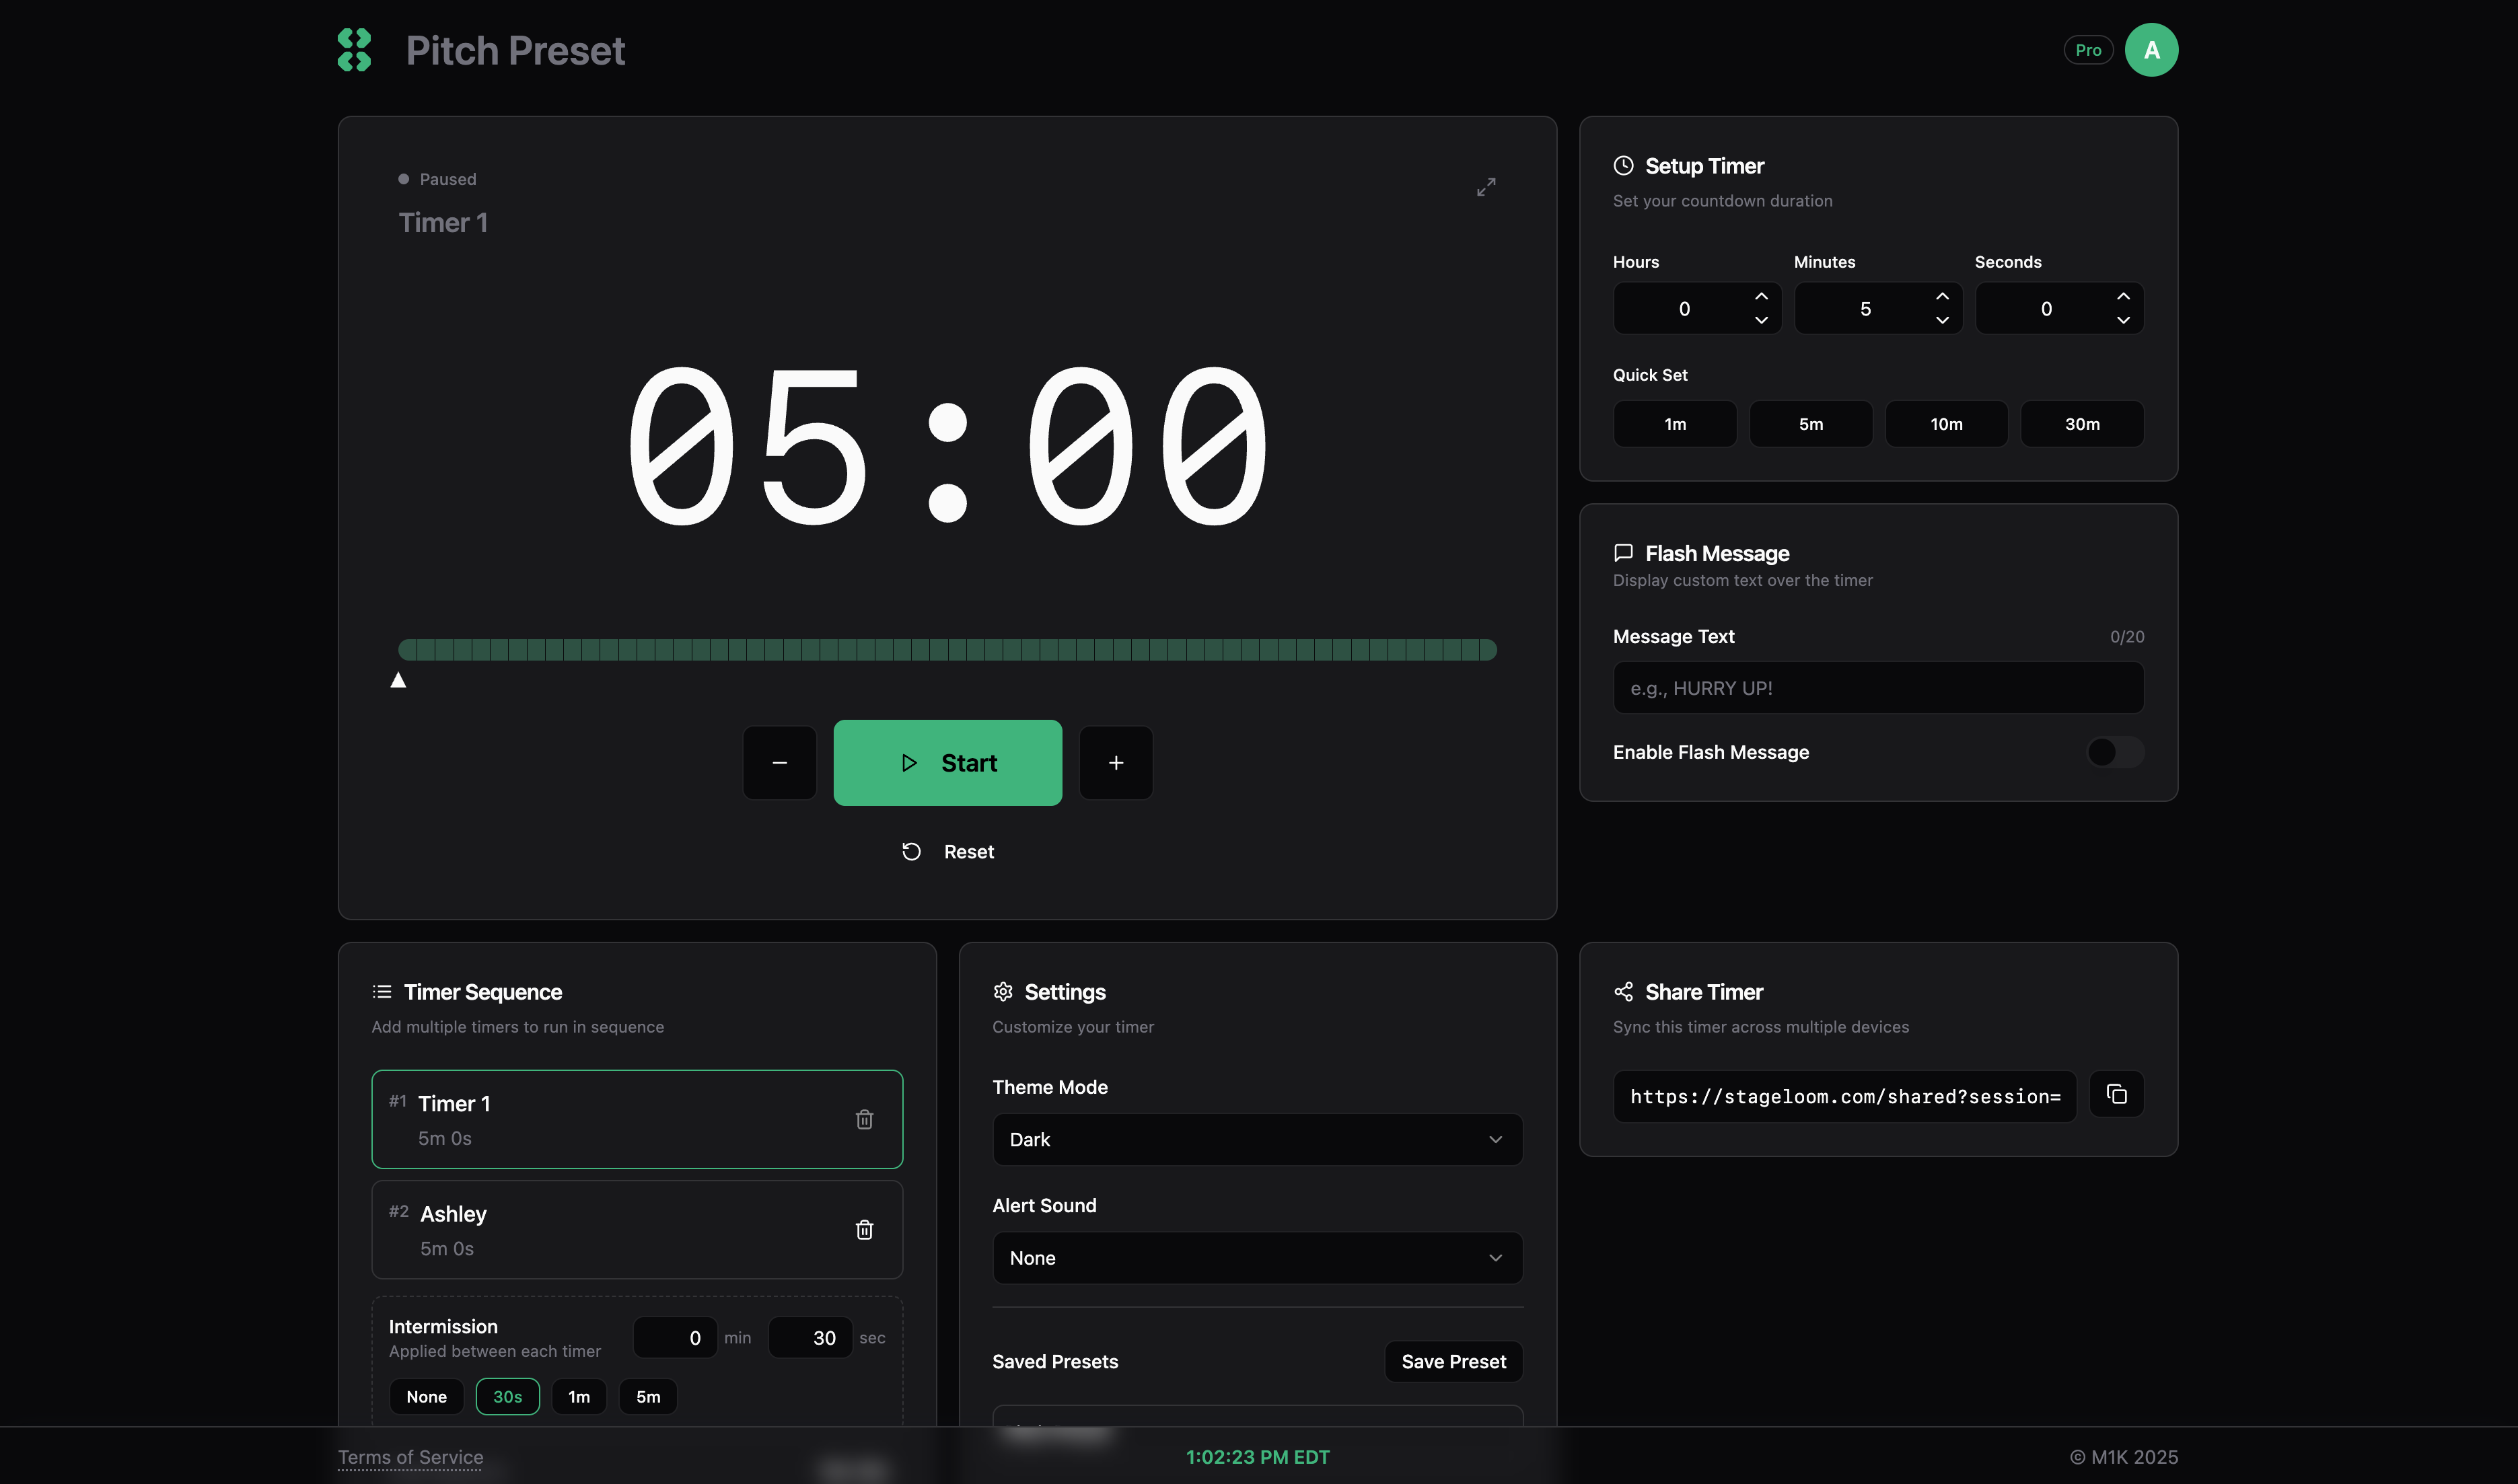The width and height of the screenshot is (2518, 1484).
Task: Expand timer to fullscreen view
Action: [1486, 187]
